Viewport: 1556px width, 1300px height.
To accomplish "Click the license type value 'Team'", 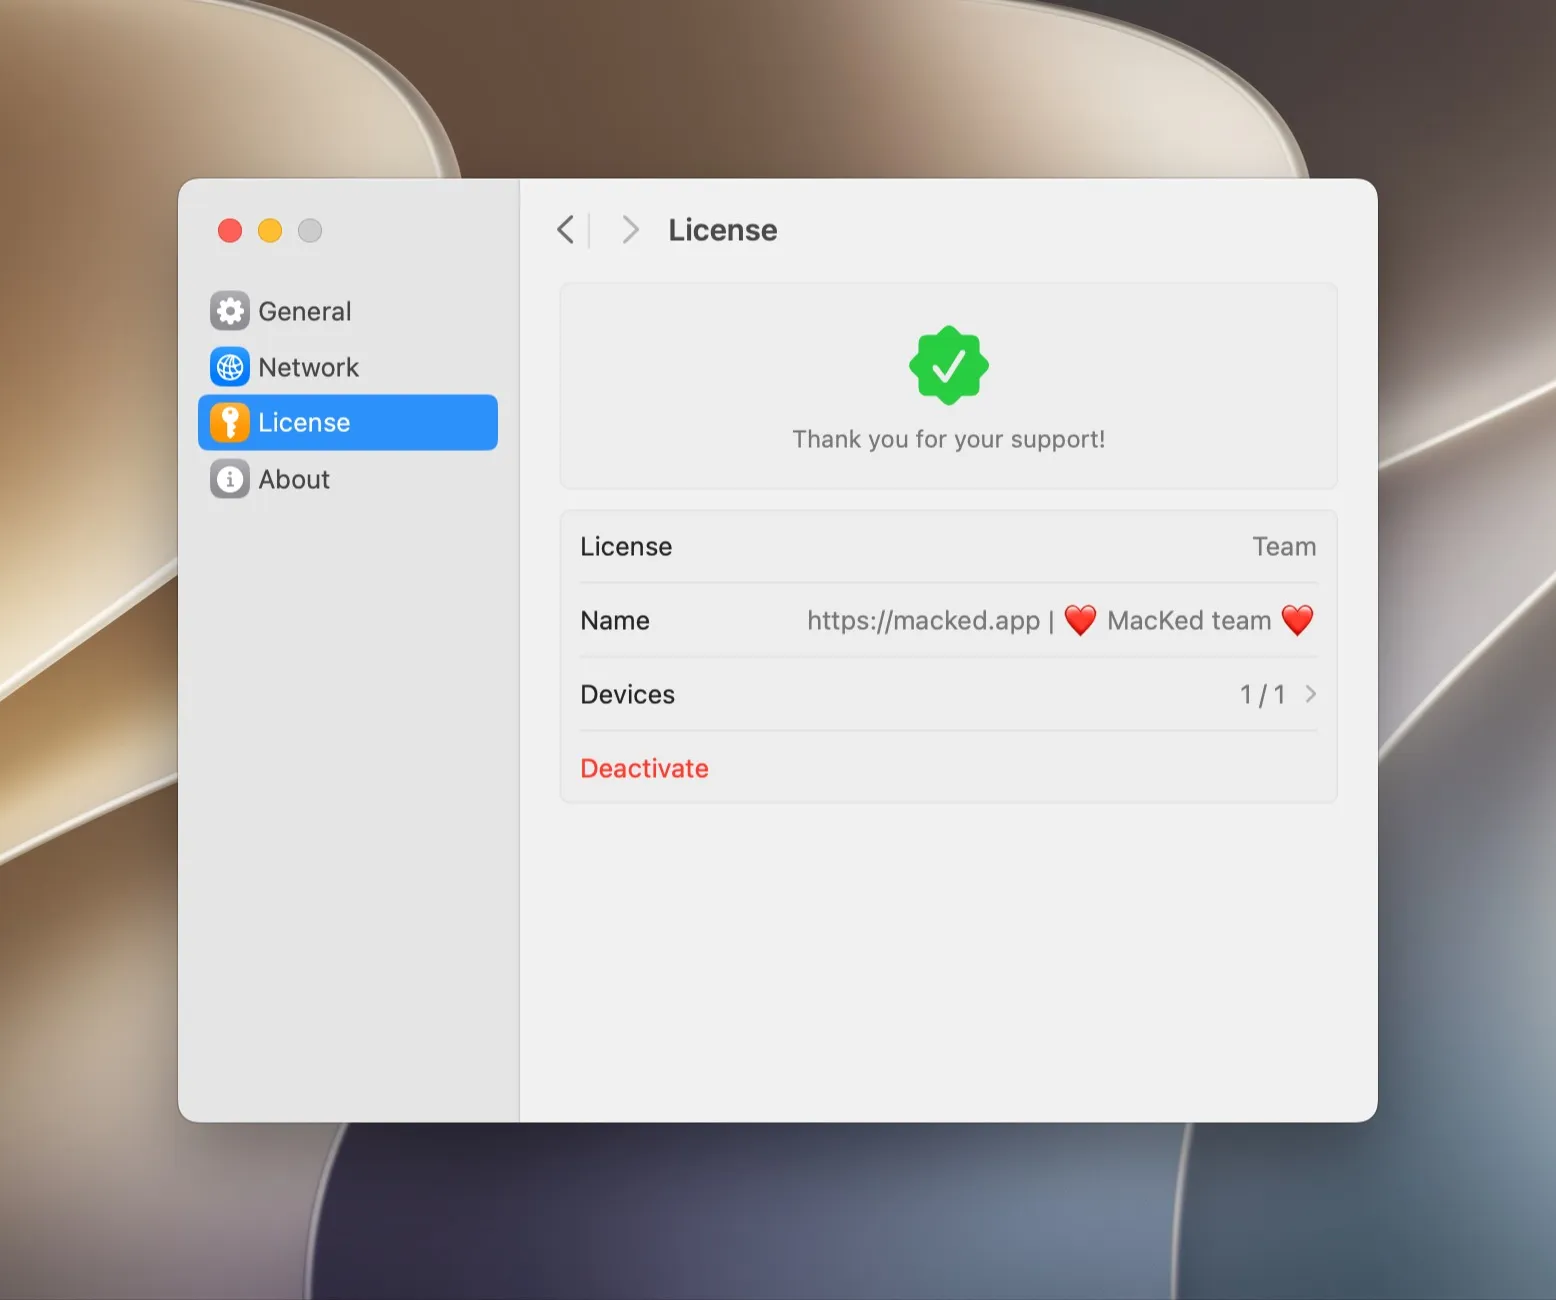I will 1285,546.
